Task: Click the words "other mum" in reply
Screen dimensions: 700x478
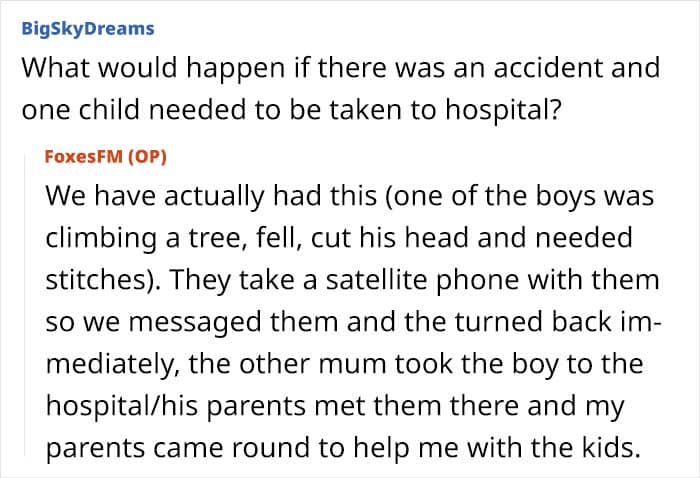Action: (x=312, y=364)
